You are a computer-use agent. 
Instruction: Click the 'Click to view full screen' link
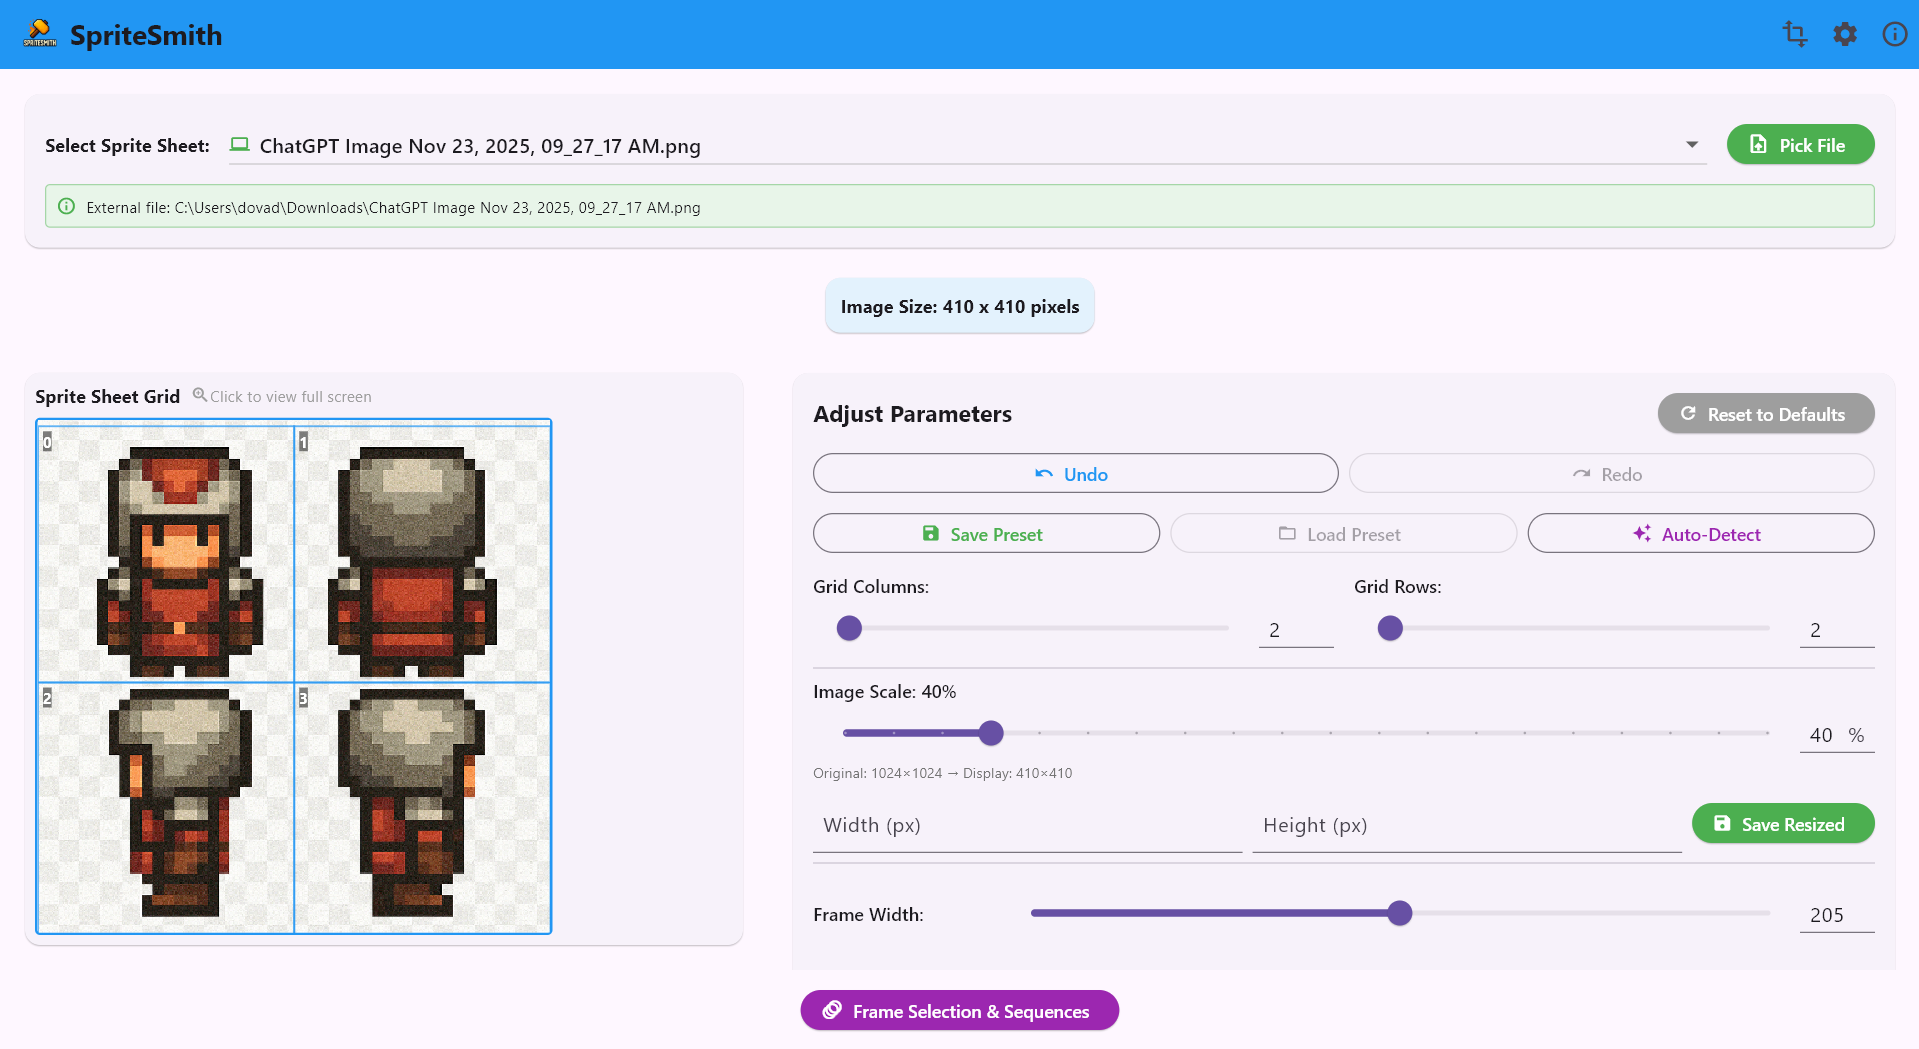coord(291,397)
